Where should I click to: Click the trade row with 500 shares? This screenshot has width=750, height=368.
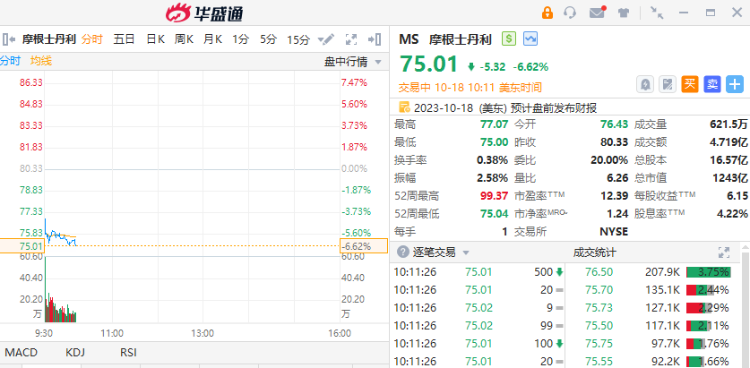[478, 272]
